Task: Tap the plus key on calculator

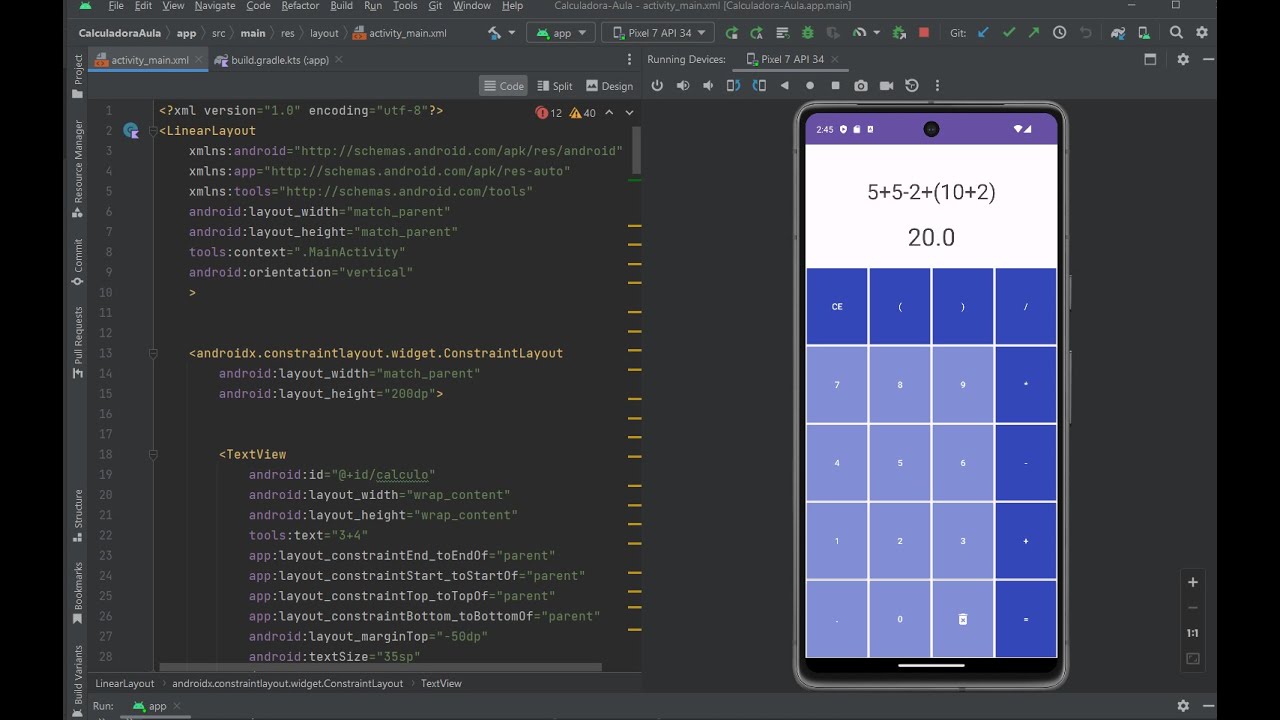Action: (1026, 541)
